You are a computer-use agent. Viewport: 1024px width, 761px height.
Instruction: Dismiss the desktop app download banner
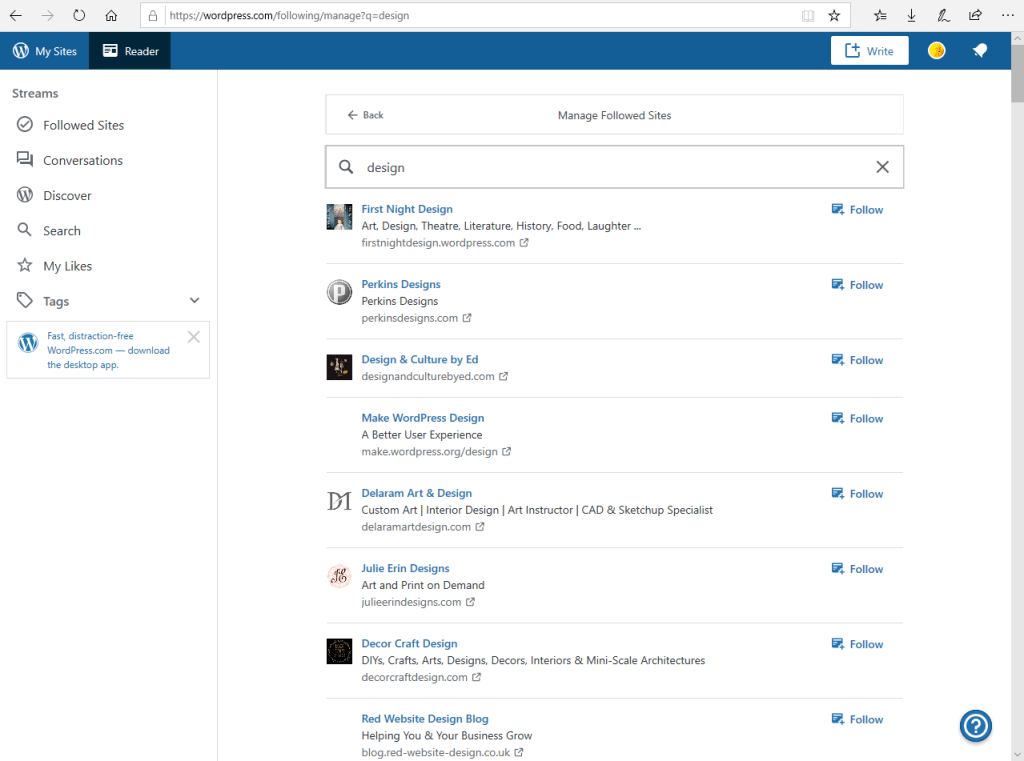[194, 337]
